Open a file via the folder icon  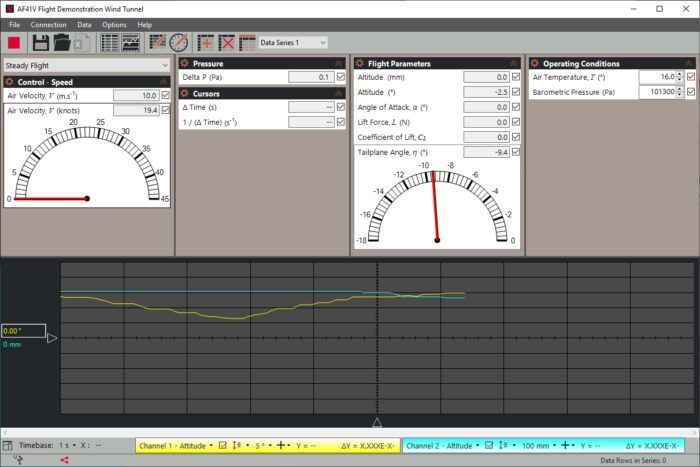(62, 43)
